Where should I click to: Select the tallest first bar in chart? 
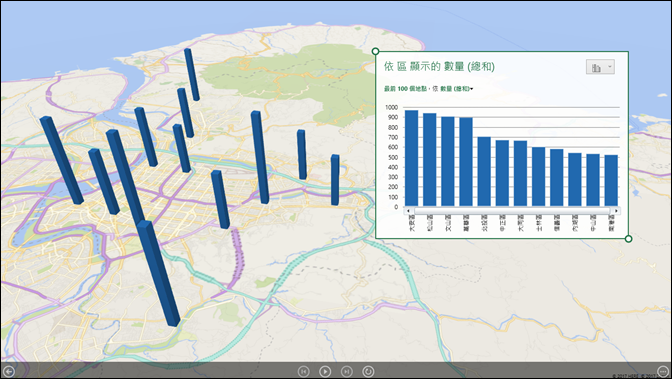tap(411, 158)
